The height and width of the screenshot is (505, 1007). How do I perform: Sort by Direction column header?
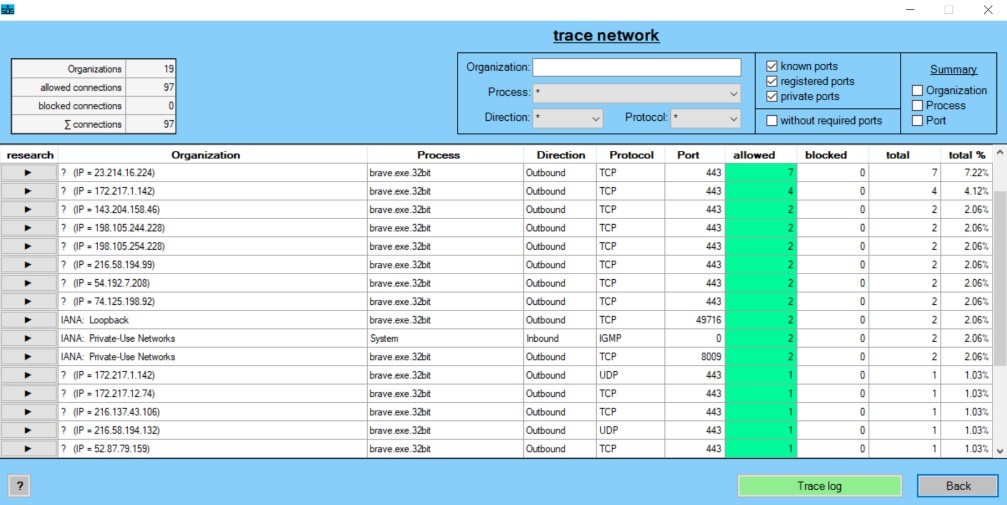[561, 155]
